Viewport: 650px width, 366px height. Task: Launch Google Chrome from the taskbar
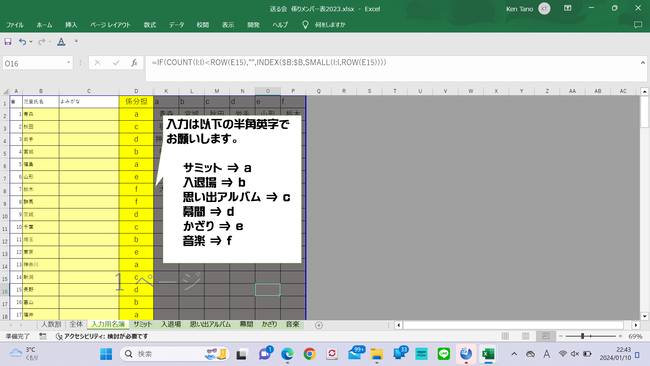point(309,354)
